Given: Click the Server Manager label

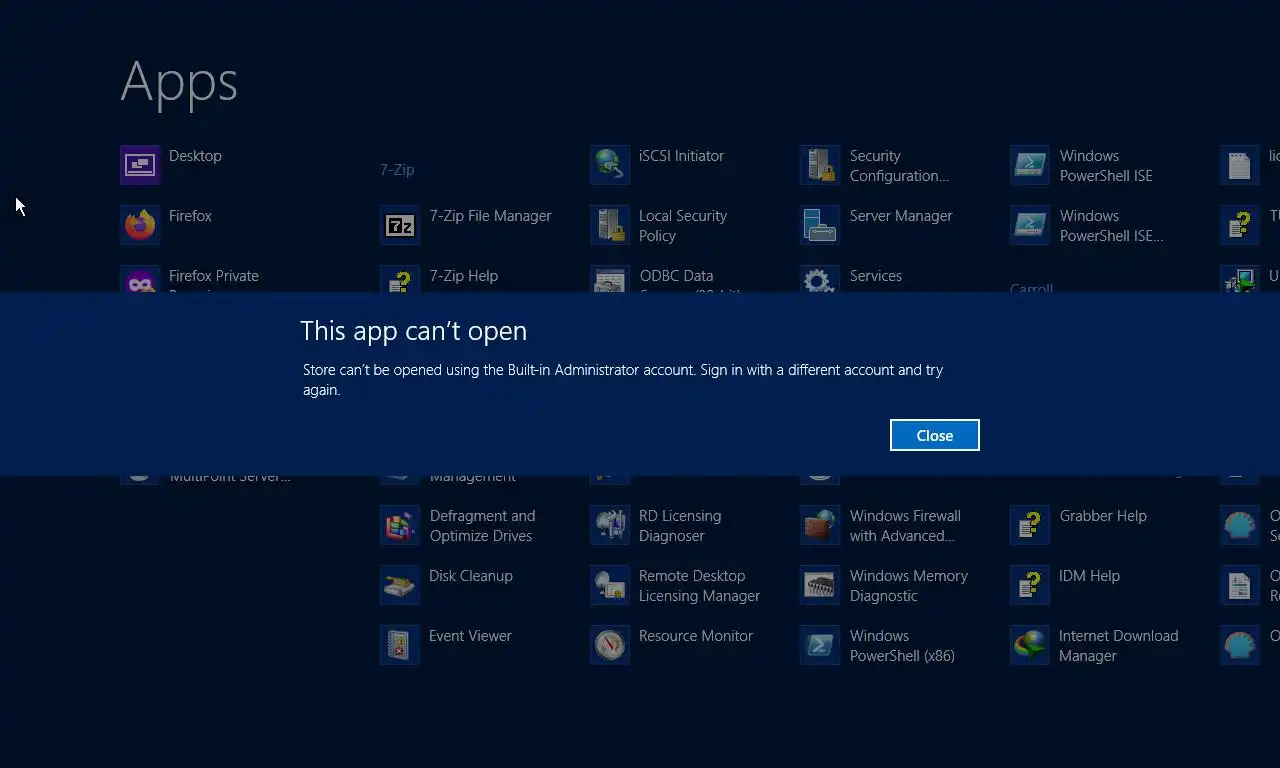Looking at the screenshot, I should (x=900, y=216).
